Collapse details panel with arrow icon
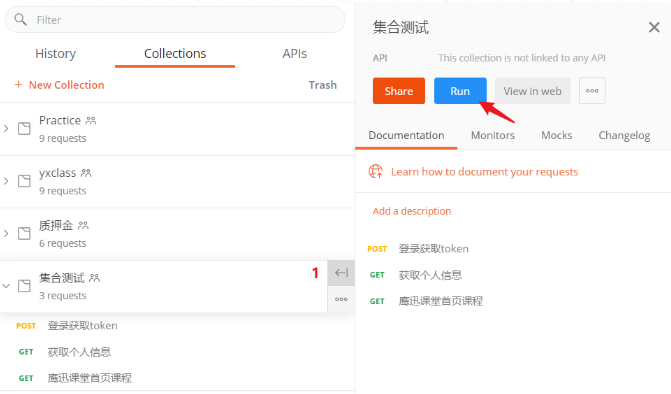 [x=341, y=273]
